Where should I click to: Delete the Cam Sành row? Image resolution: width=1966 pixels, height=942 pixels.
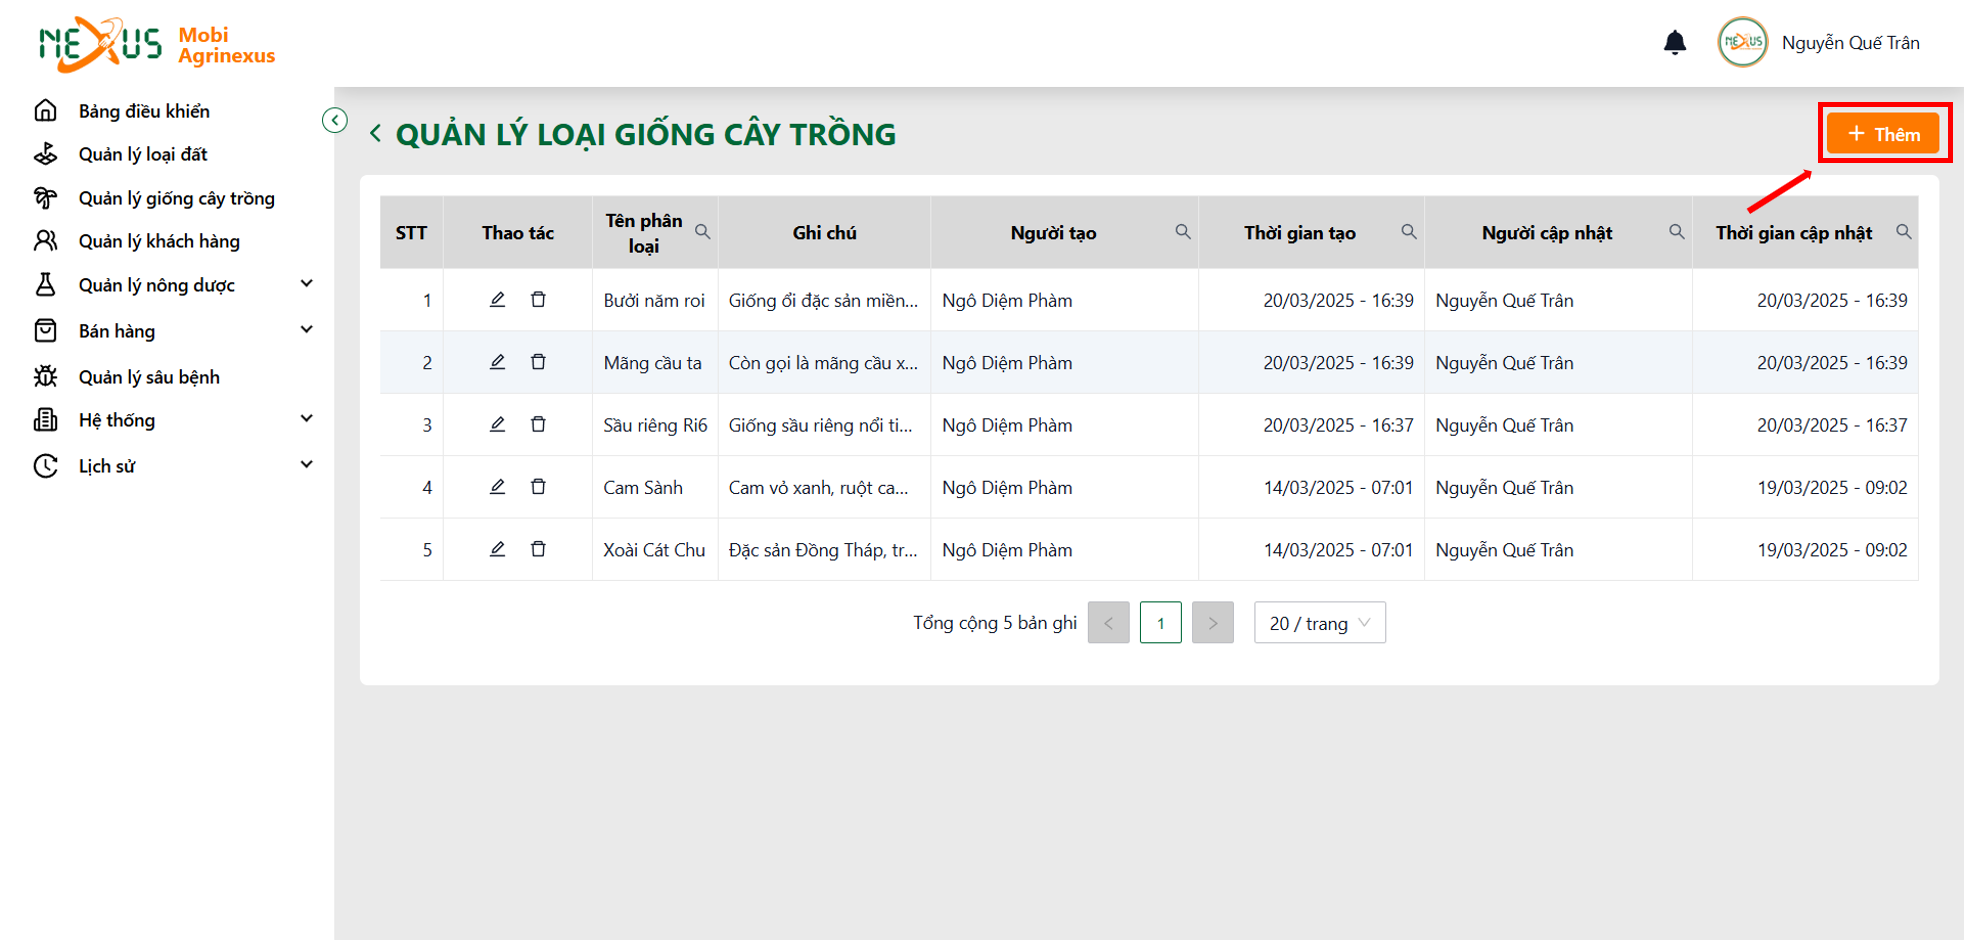(x=538, y=487)
